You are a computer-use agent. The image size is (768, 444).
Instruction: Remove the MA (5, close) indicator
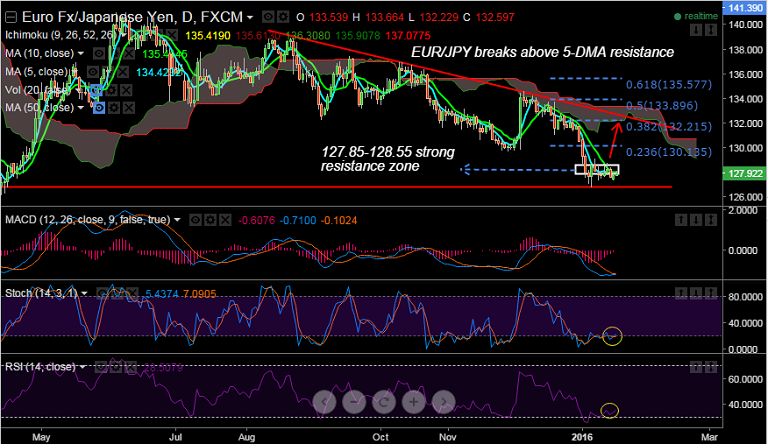(122, 72)
